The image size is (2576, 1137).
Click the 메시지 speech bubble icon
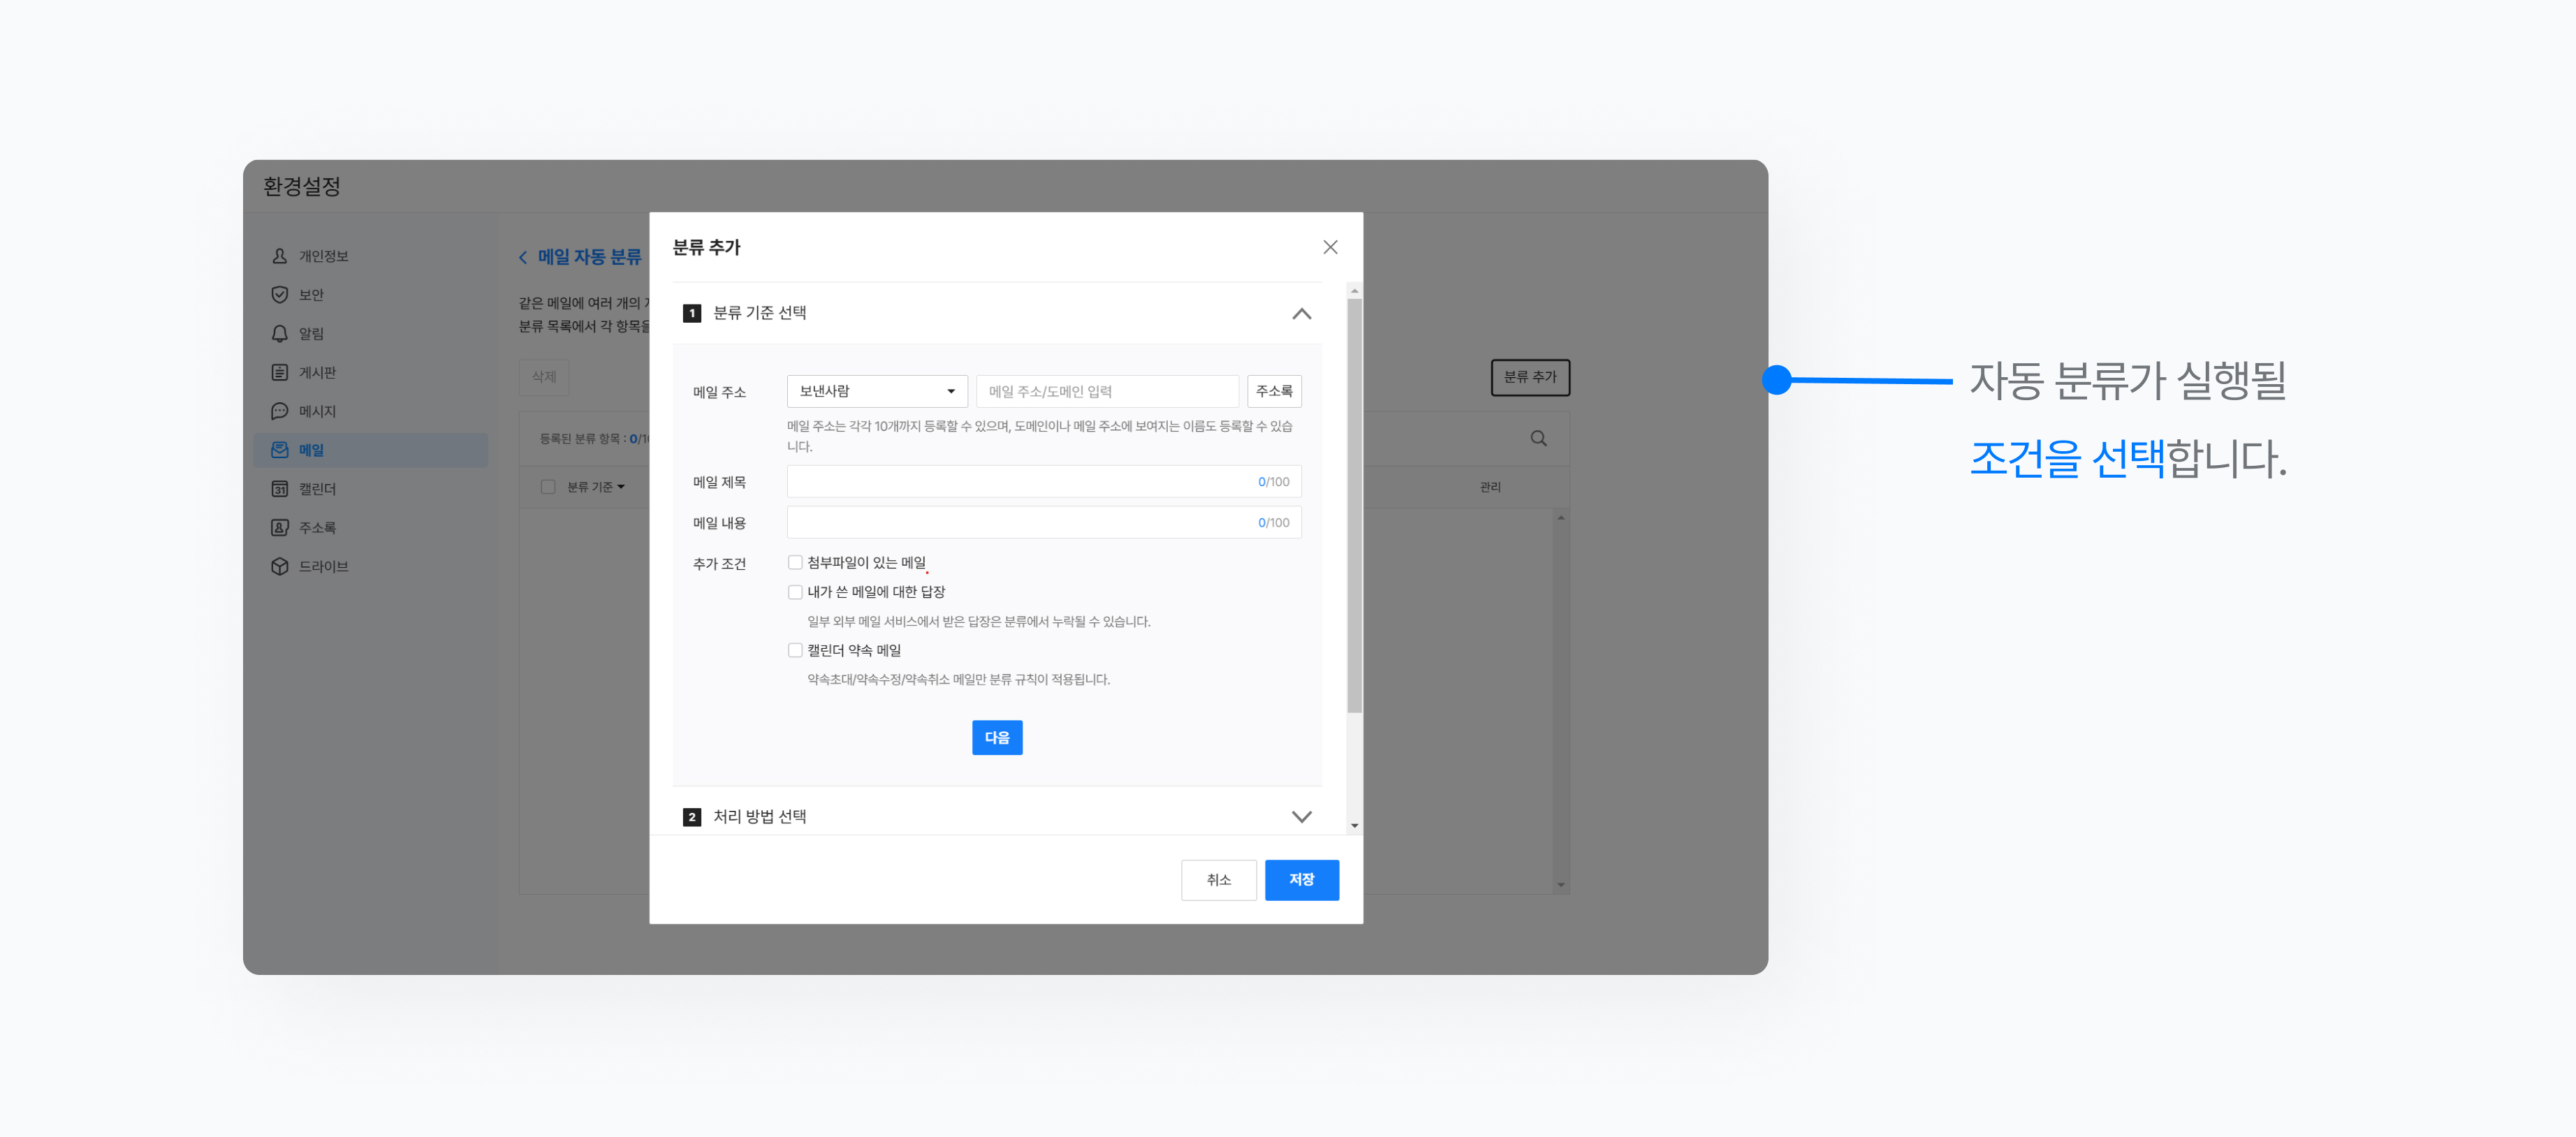pyautogui.click(x=280, y=411)
